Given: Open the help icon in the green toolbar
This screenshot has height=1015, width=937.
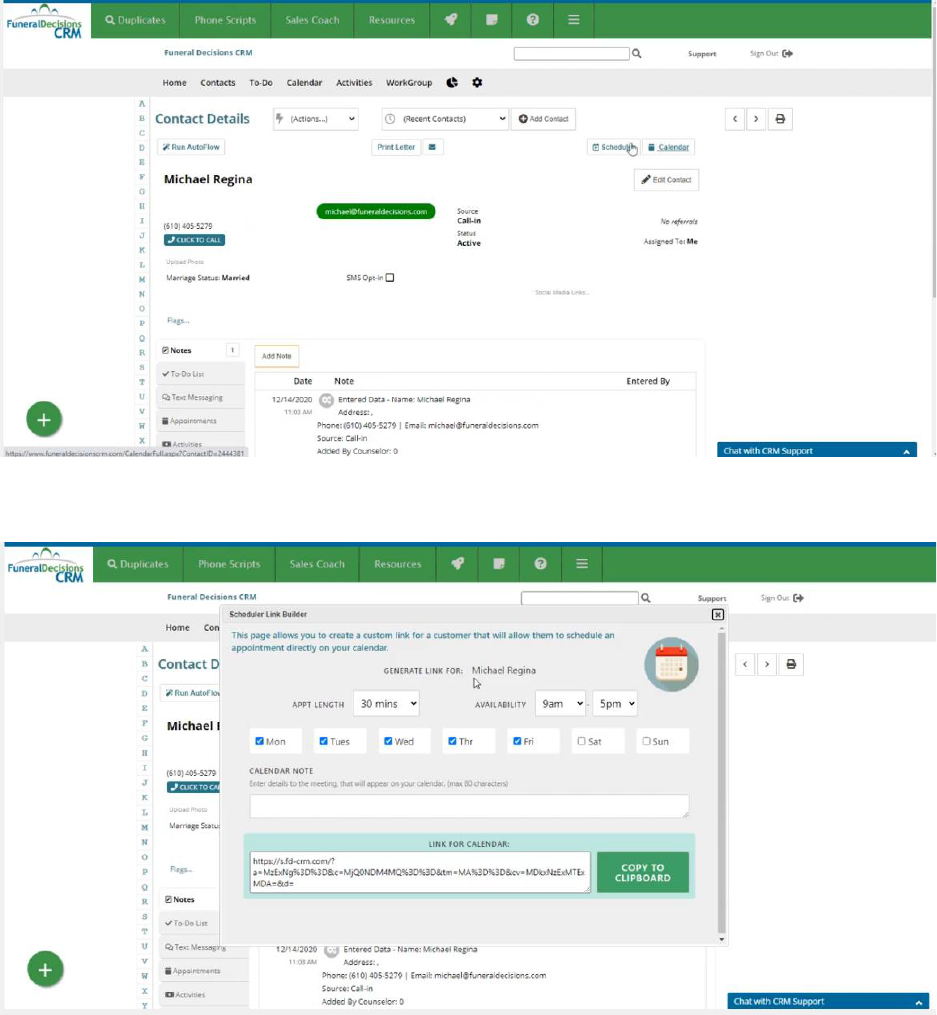Looking at the screenshot, I should coord(532,19).
